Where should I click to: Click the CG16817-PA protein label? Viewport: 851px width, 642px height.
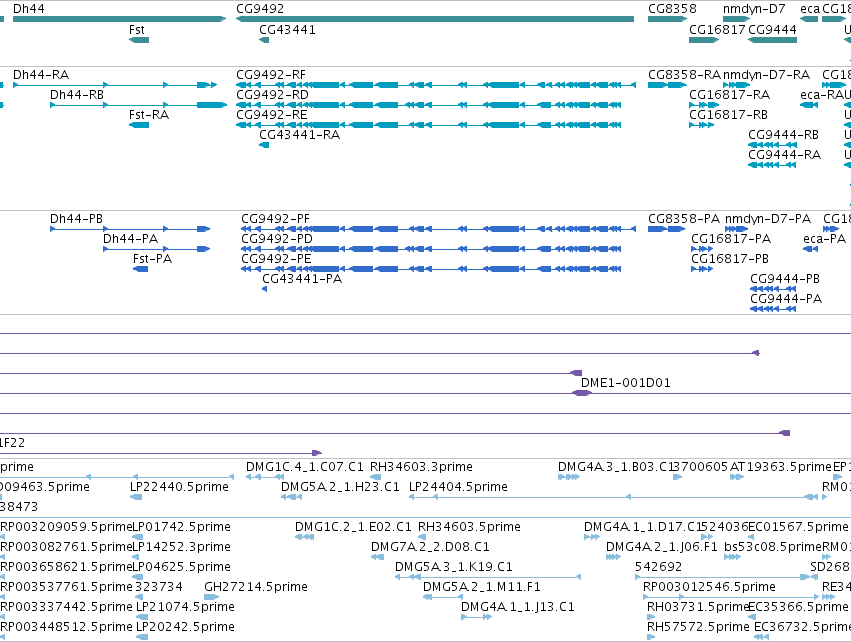pyautogui.click(x=731, y=239)
